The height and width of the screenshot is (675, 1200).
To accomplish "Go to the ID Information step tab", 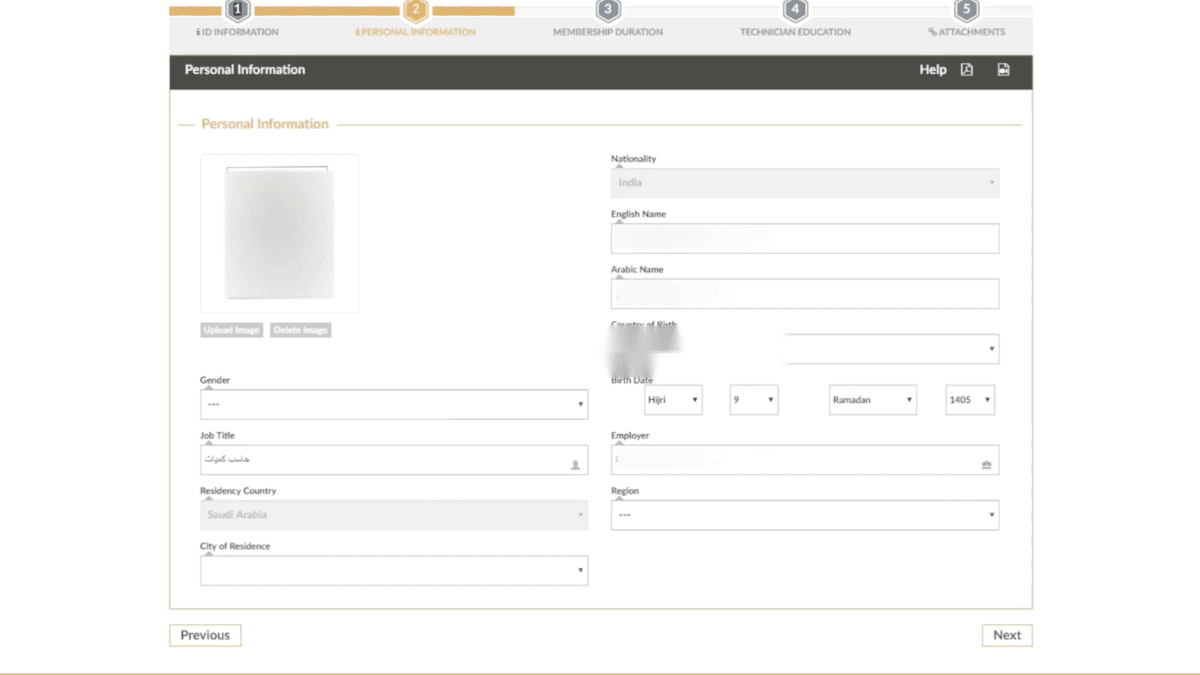I will point(238,32).
